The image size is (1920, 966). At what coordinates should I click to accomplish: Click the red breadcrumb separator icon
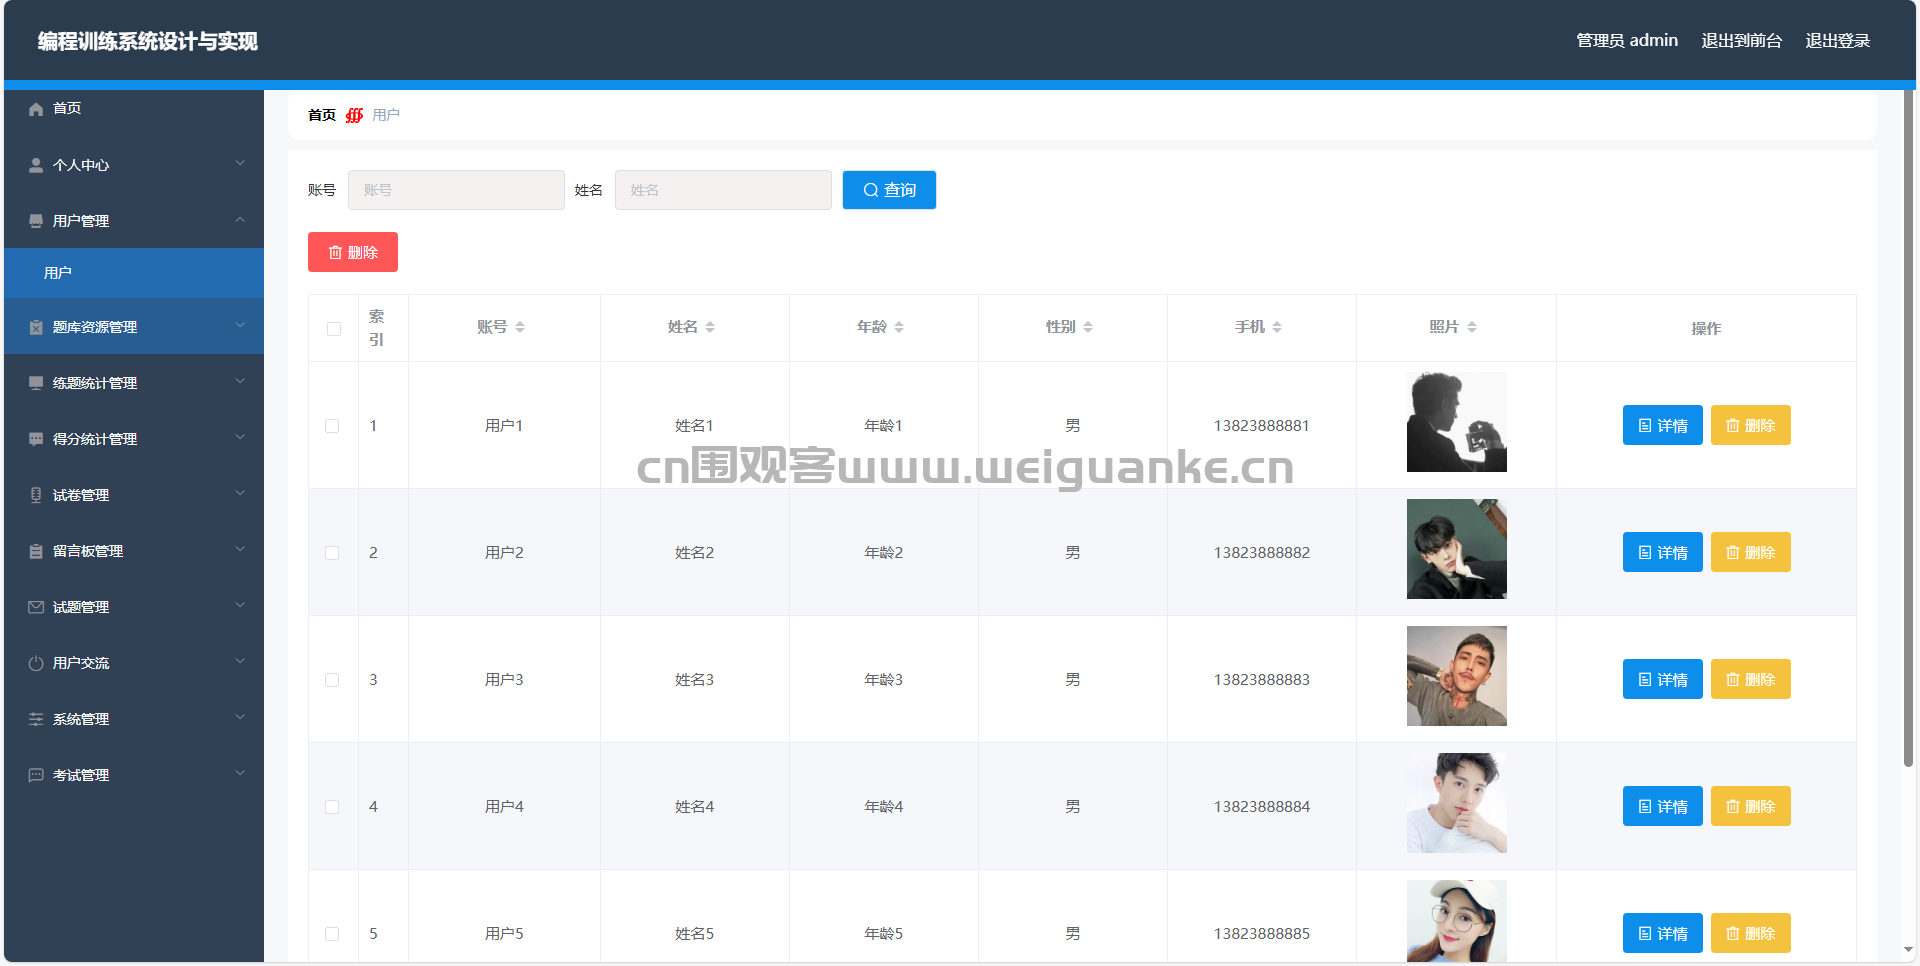[354, 115]
